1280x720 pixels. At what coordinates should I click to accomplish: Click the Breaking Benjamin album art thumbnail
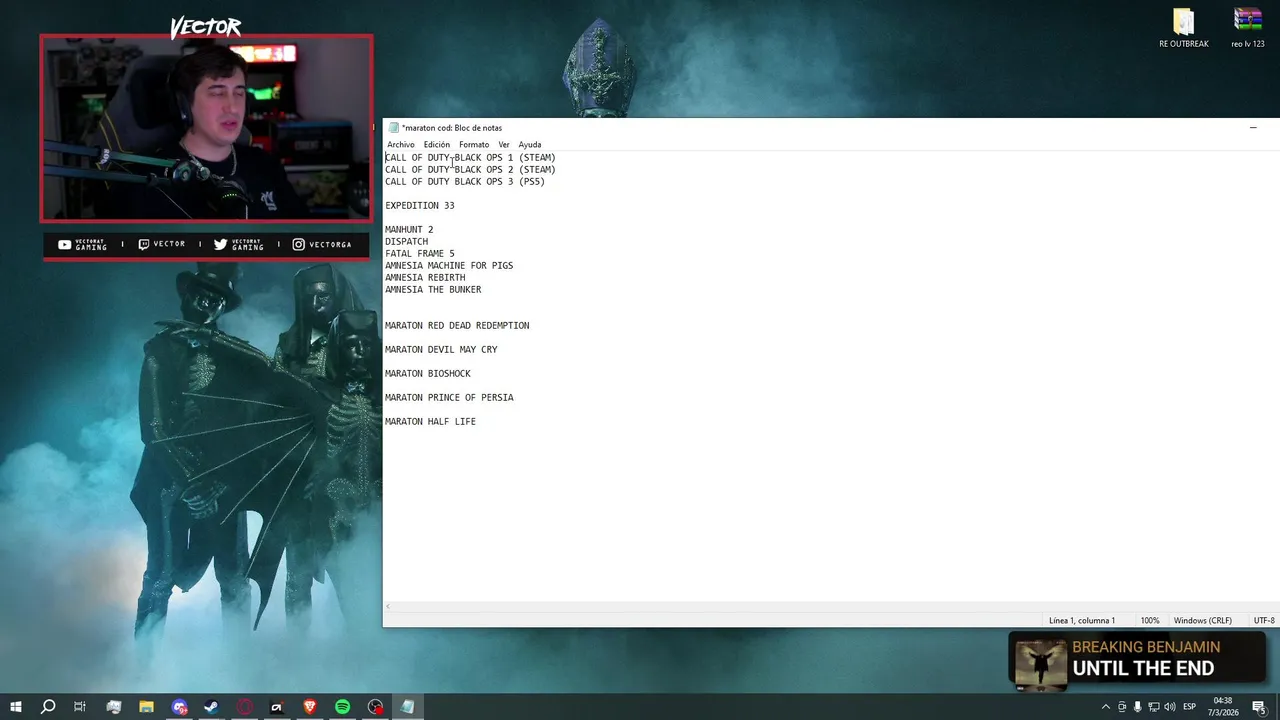coord(1040,663)
